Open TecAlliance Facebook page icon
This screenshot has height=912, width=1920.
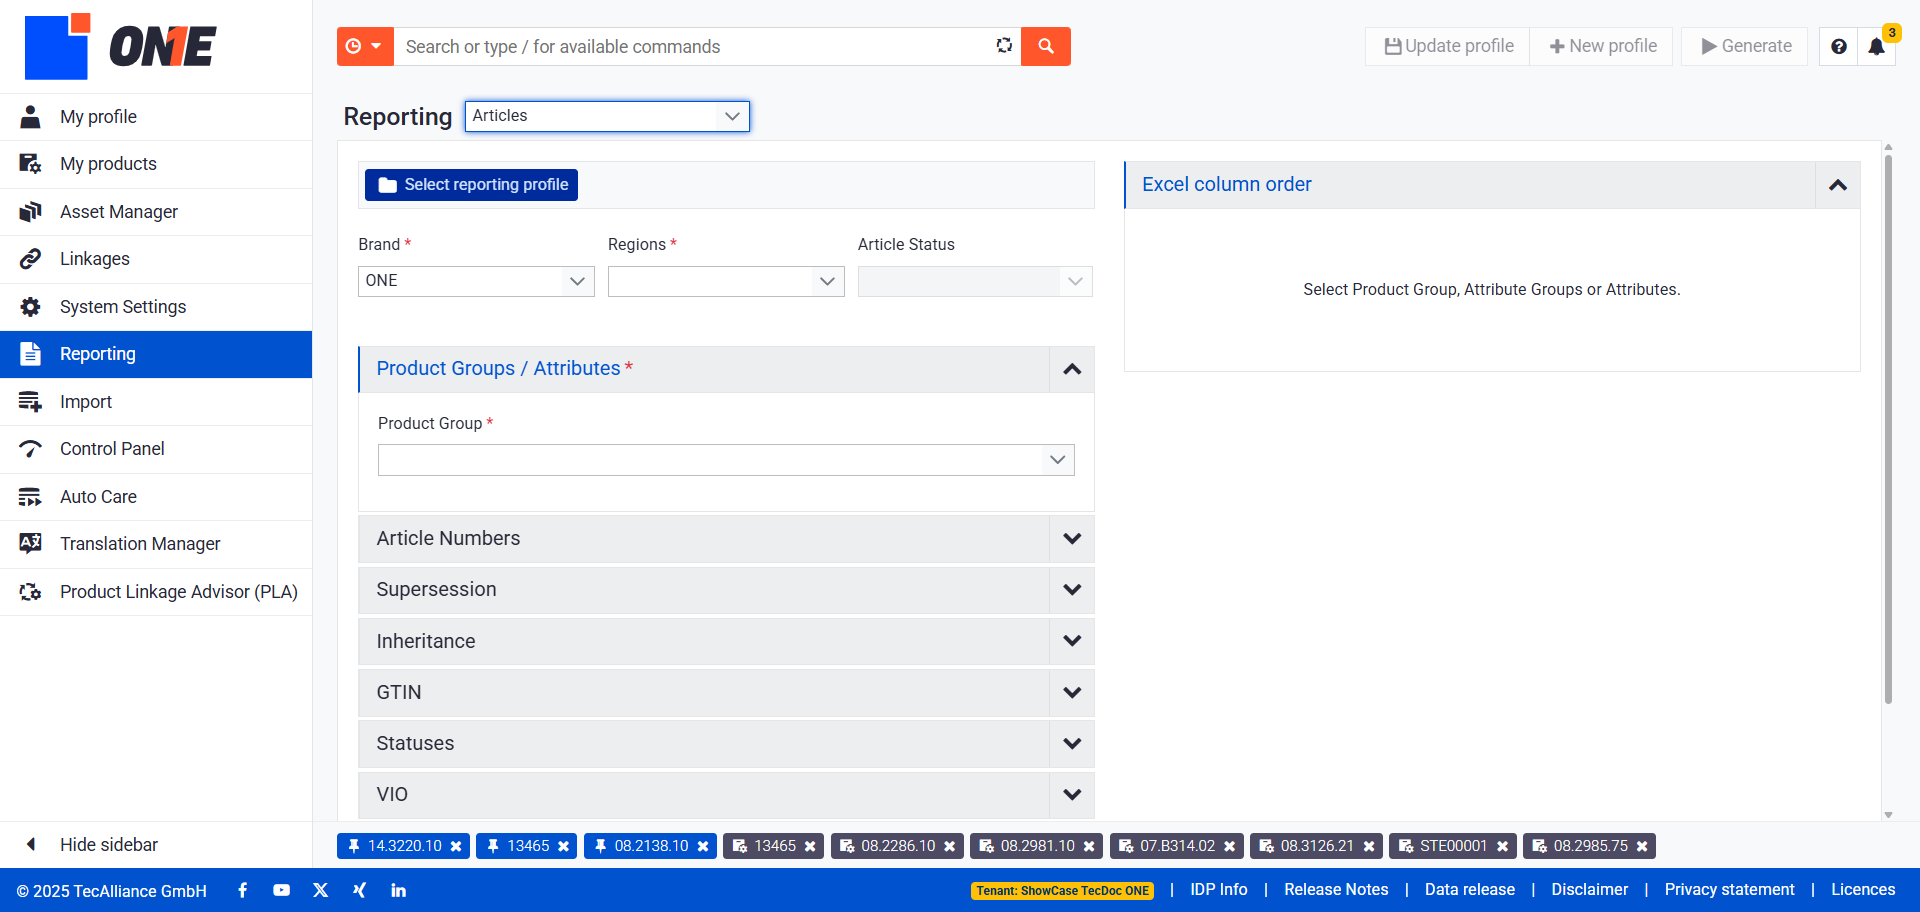[x=243, y=890]
